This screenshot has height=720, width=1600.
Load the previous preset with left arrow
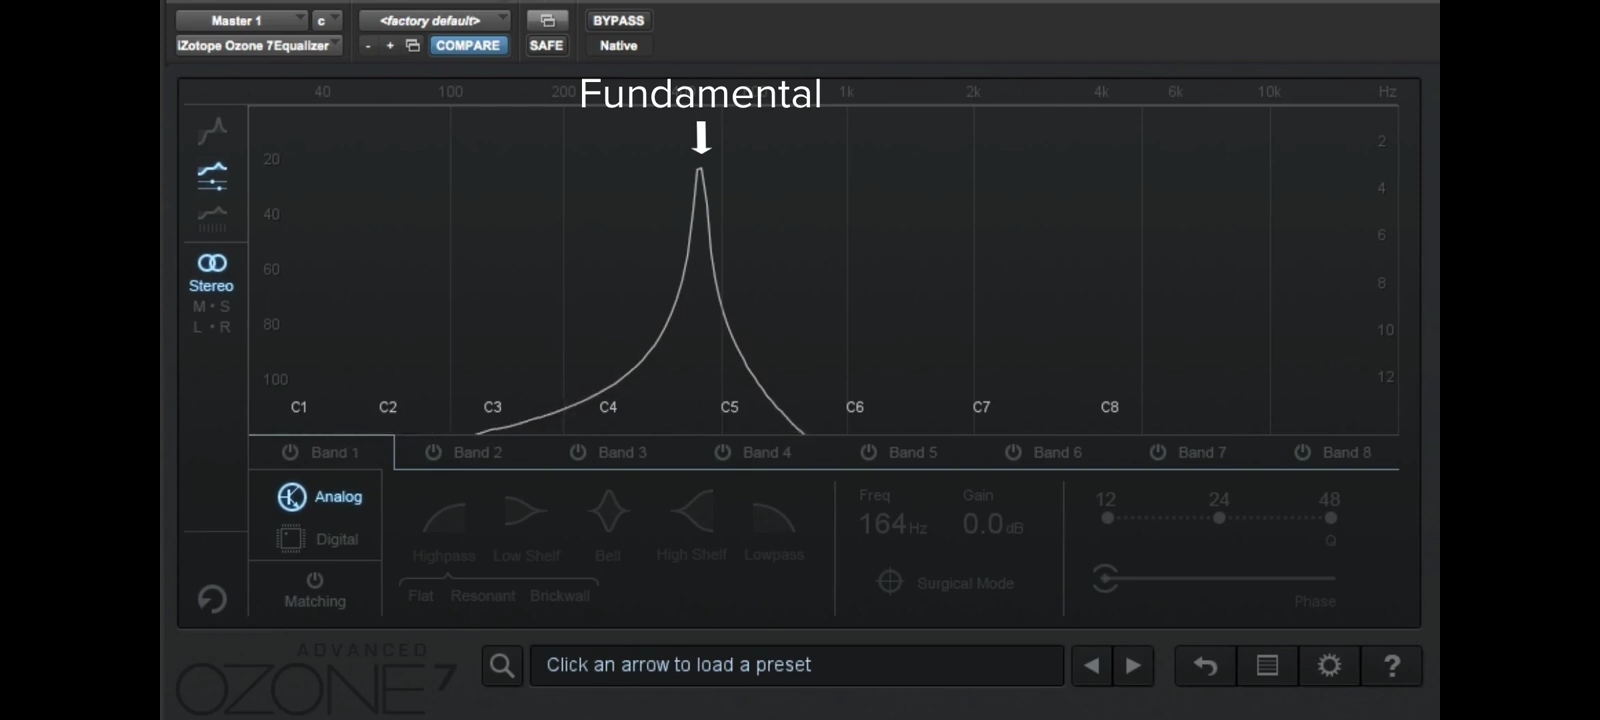pyautogui.click(x=1092, y=666)
